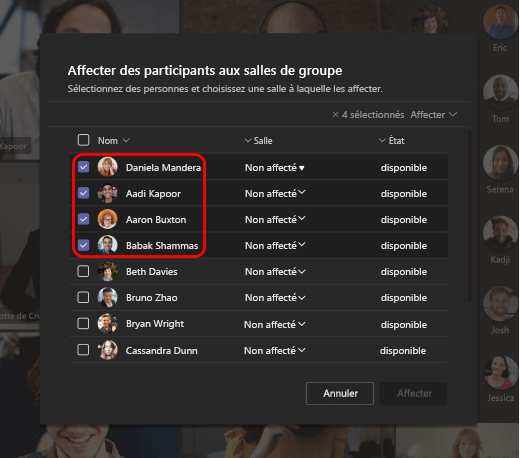The height and width of the screenshot is (458, 520).
Task: Open Daniela Mandera's Non affecté room dropdown
Action: point(275,168)
